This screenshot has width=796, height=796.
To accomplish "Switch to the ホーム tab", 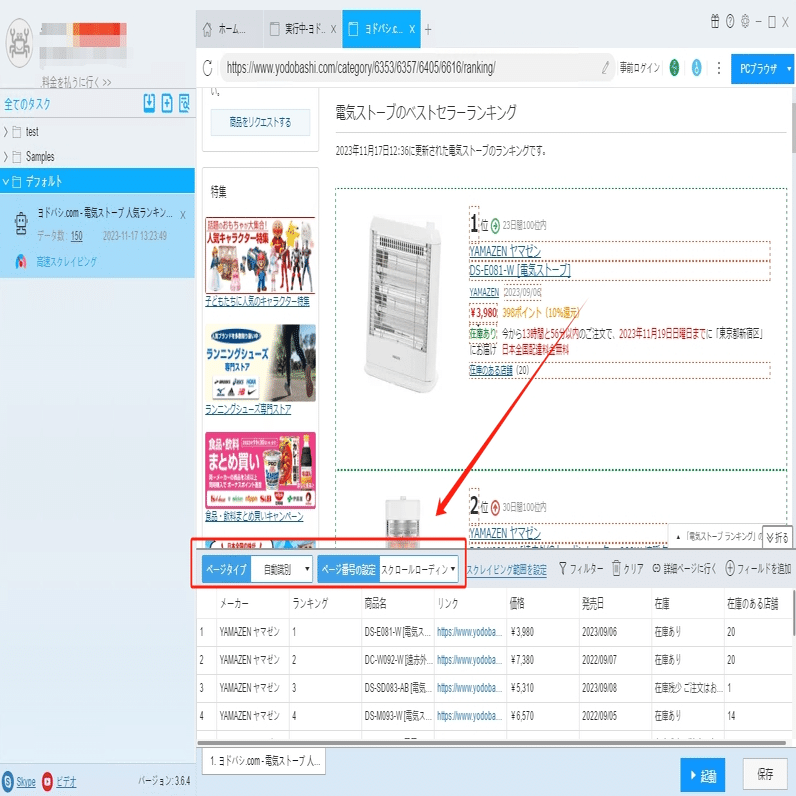I will pos(229,29).
